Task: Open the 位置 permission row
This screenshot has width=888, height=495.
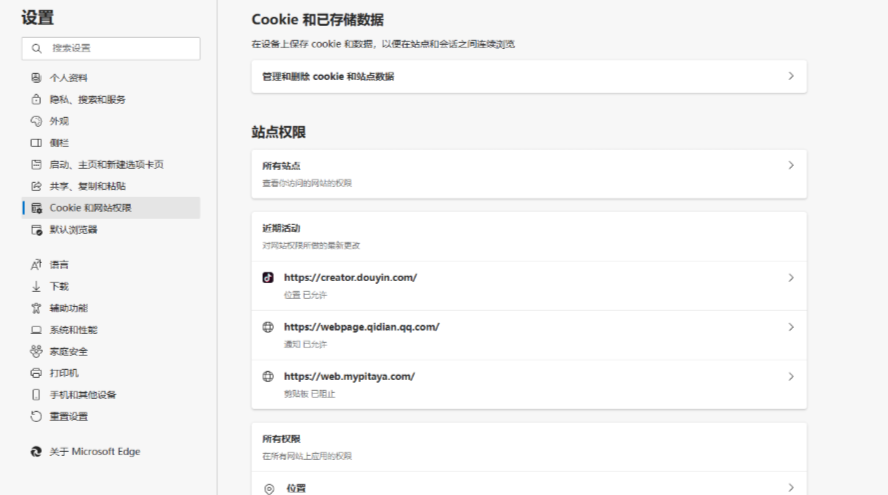Action: coord(296,488)
